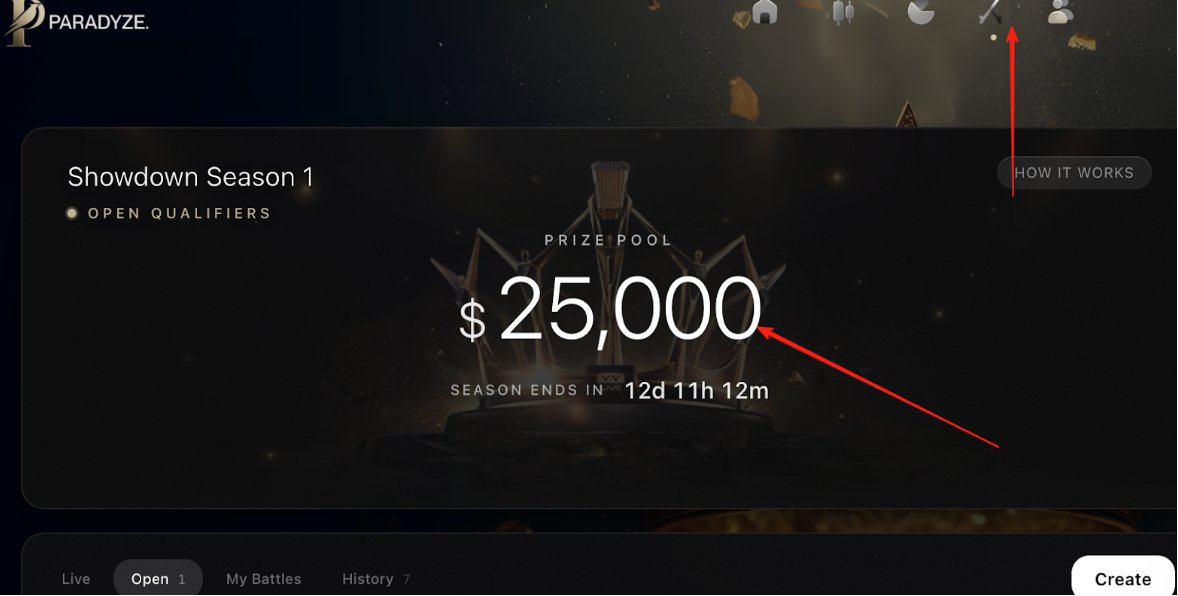Viewport: 1178px width, 596px height.
Task: Click the Paradyze bird logo emblem
Action: [x=24, y=22]
